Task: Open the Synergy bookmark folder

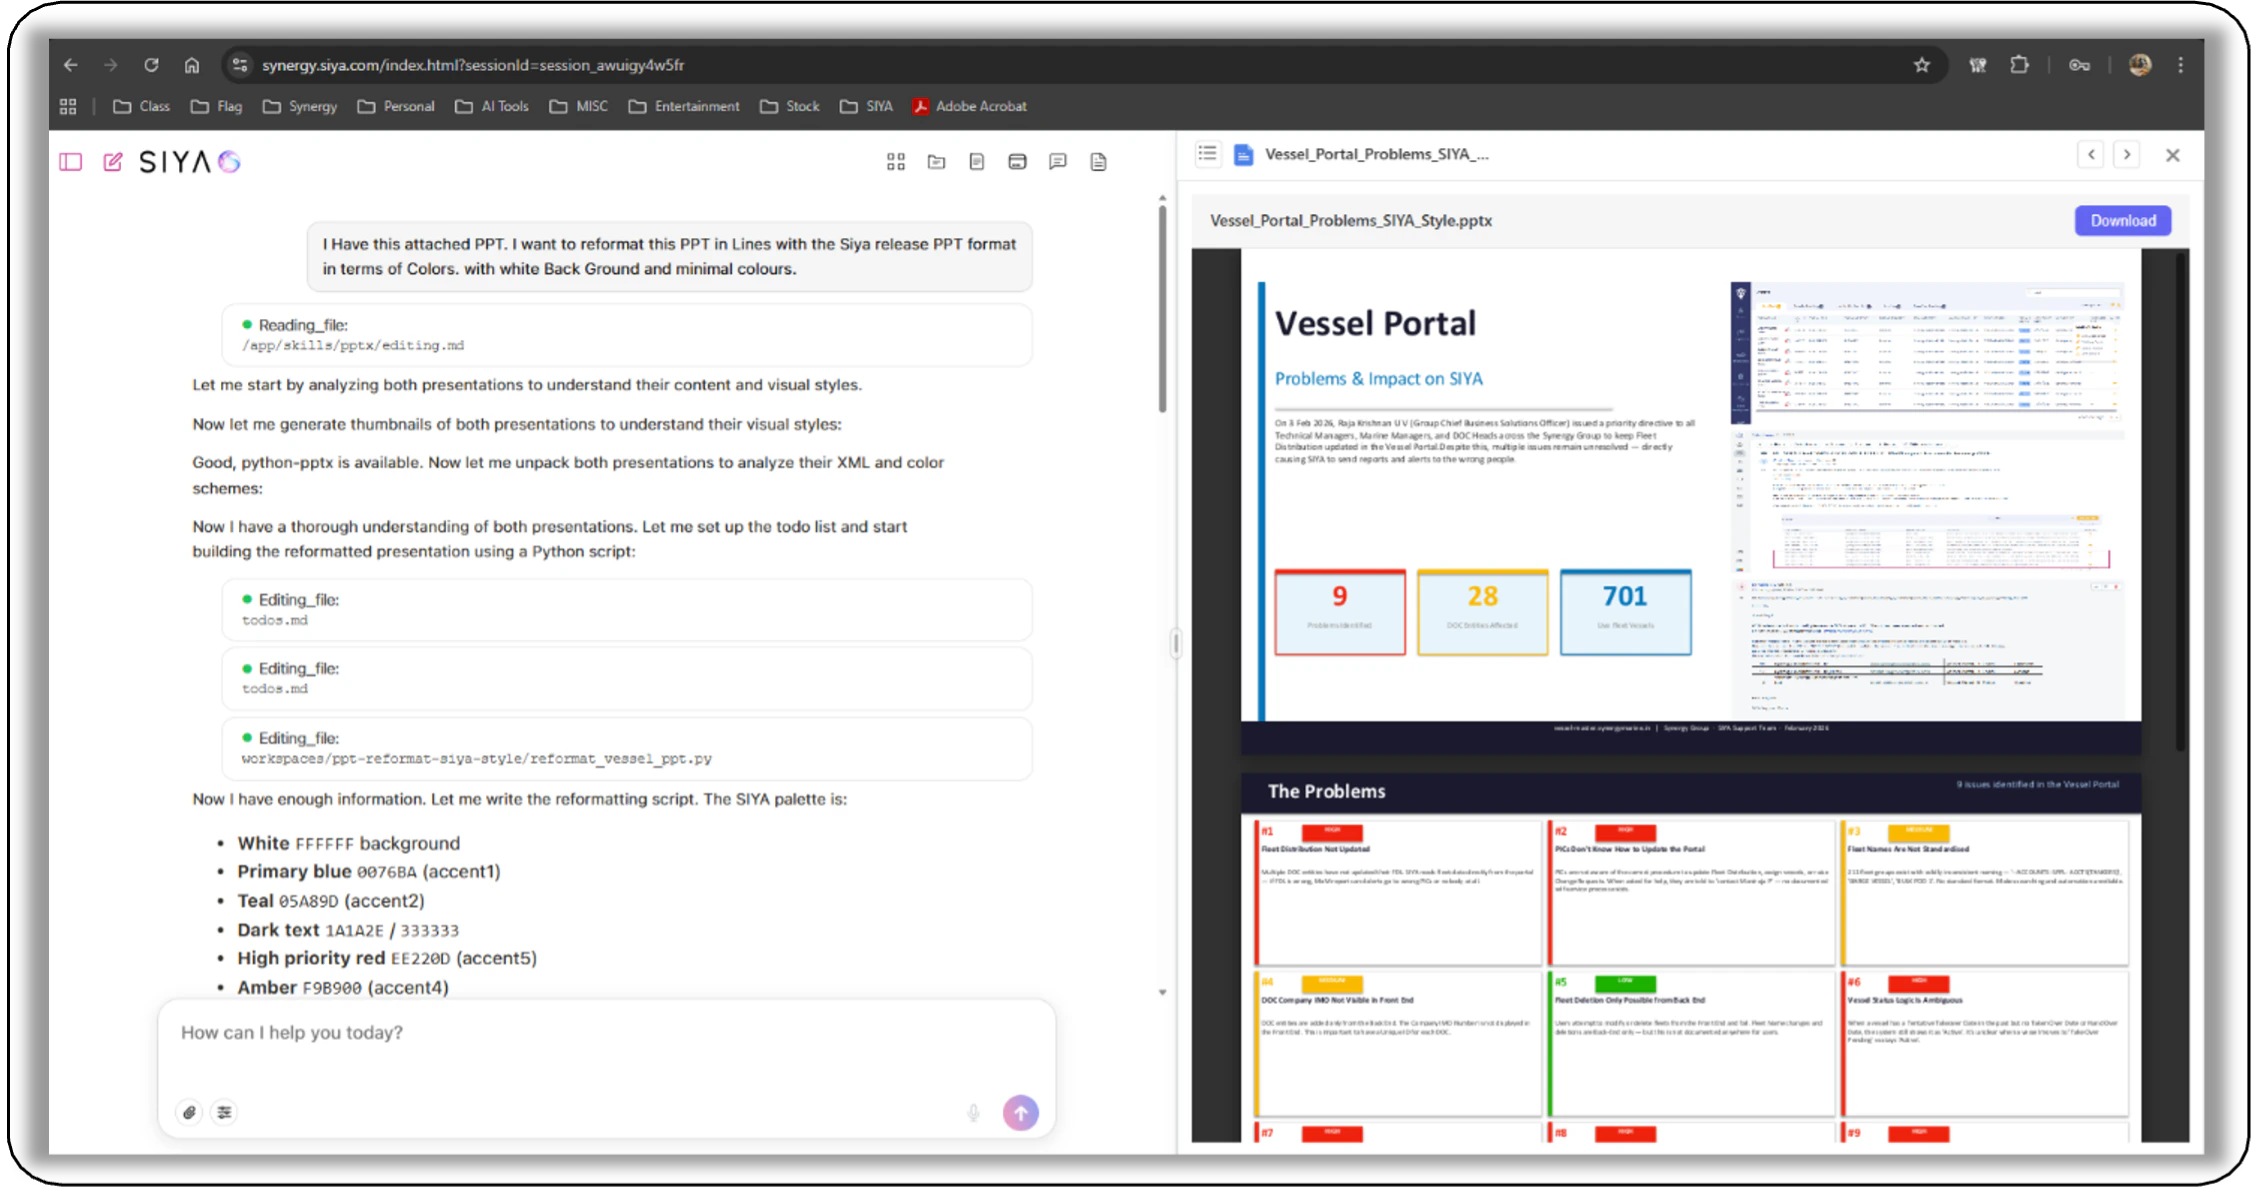Action: [x=300, y=106]
